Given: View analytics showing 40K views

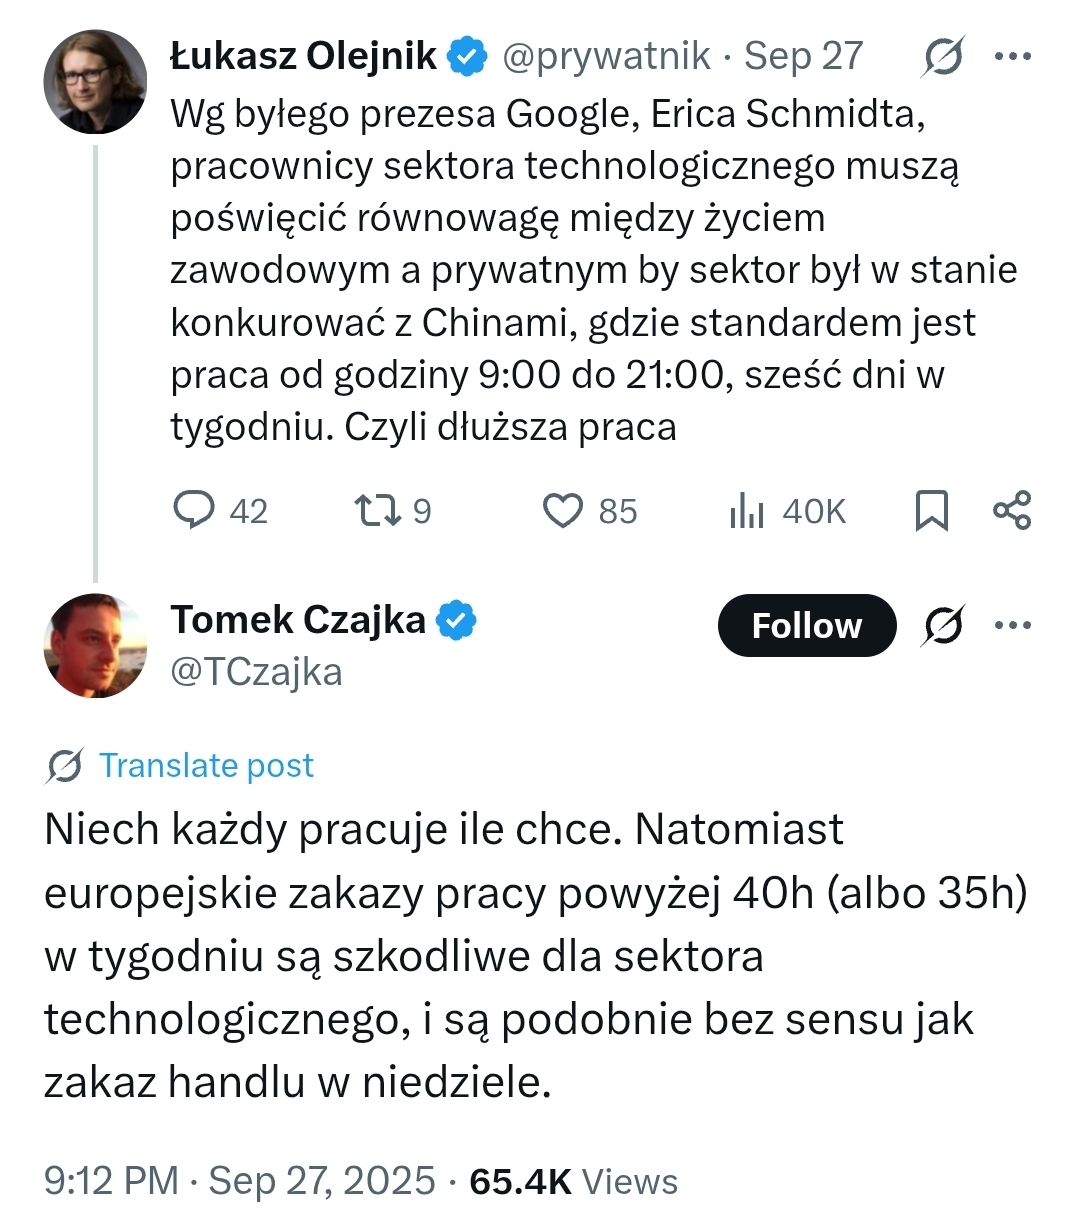Looking at the screenshot, I should 747,511.
